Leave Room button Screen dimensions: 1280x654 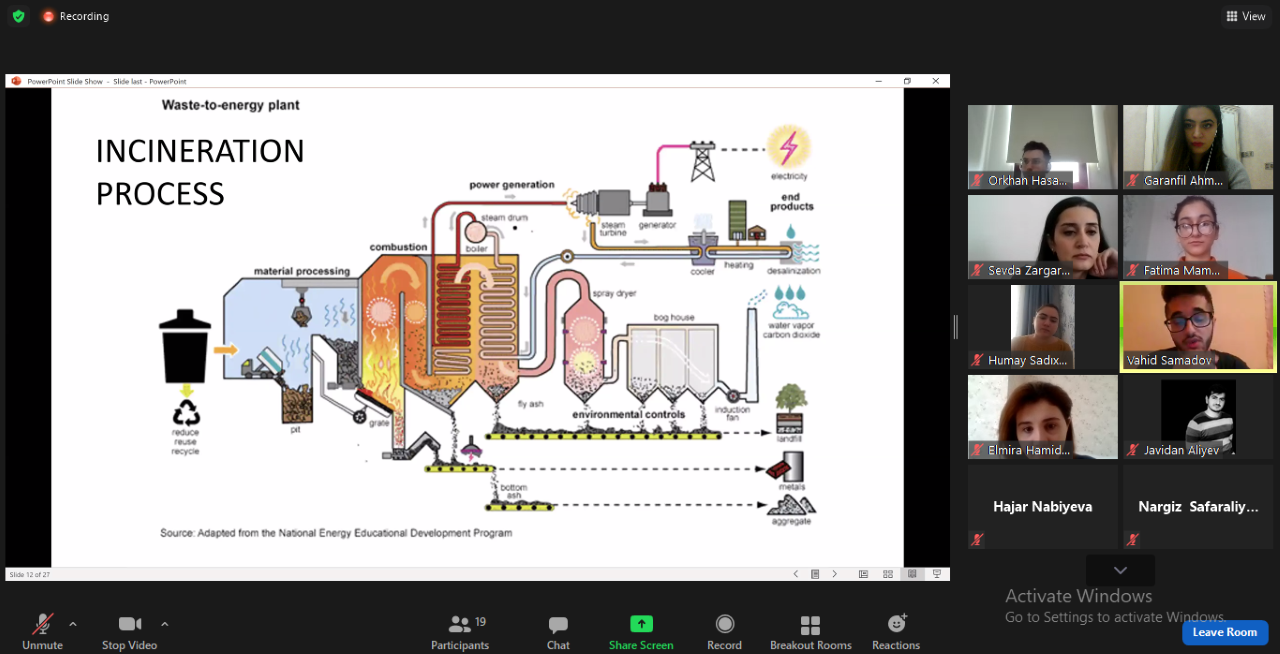click(1224, 632)
